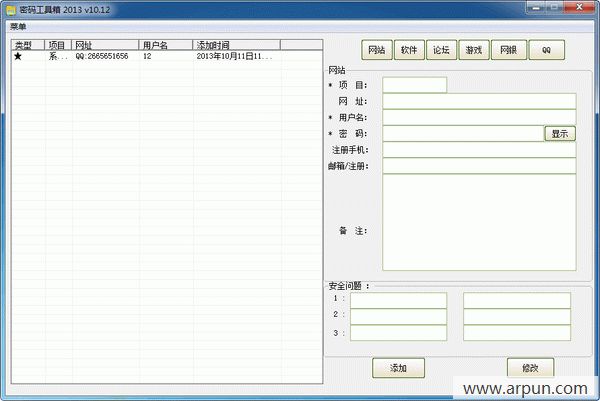
Task: Select the star icon in first row
Action: coord(17,57)
